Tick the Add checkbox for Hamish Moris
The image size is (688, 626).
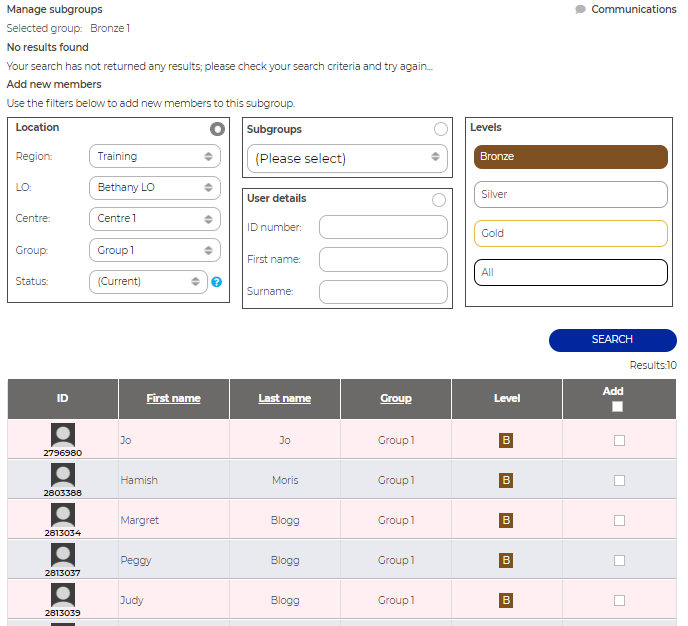tap(619, 480)
